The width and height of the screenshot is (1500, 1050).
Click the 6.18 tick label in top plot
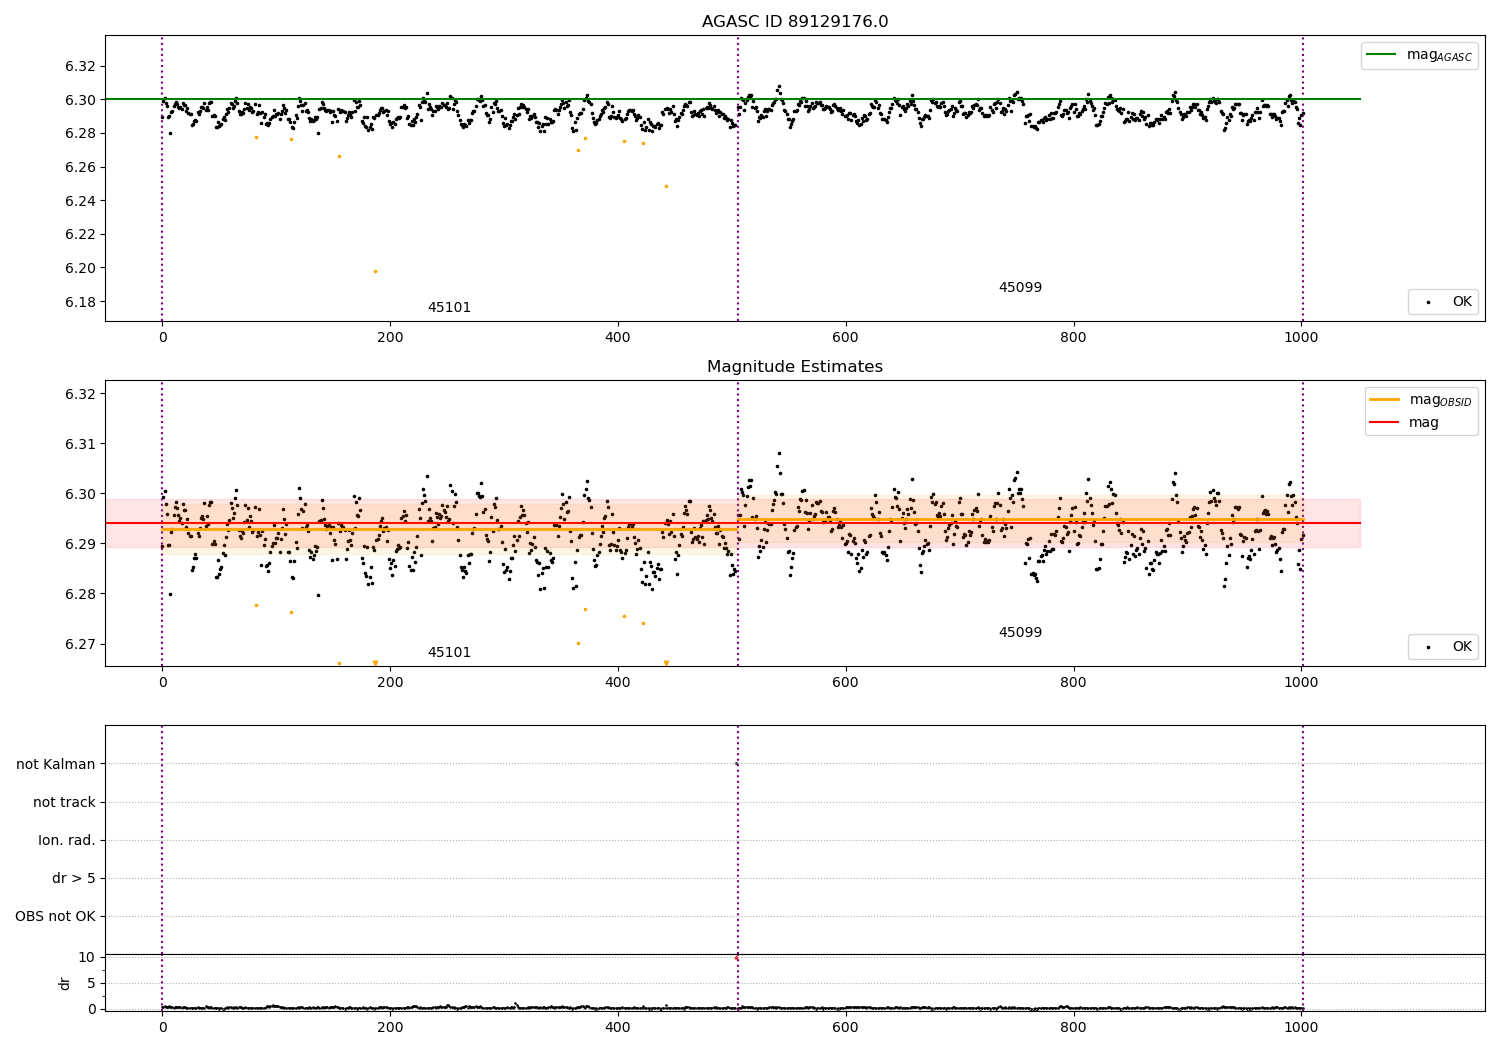point(80,303)
